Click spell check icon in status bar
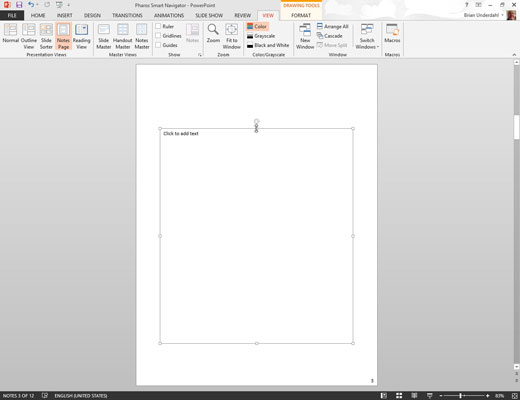Viewport: 520px width, 400px height. pos(45,396)
